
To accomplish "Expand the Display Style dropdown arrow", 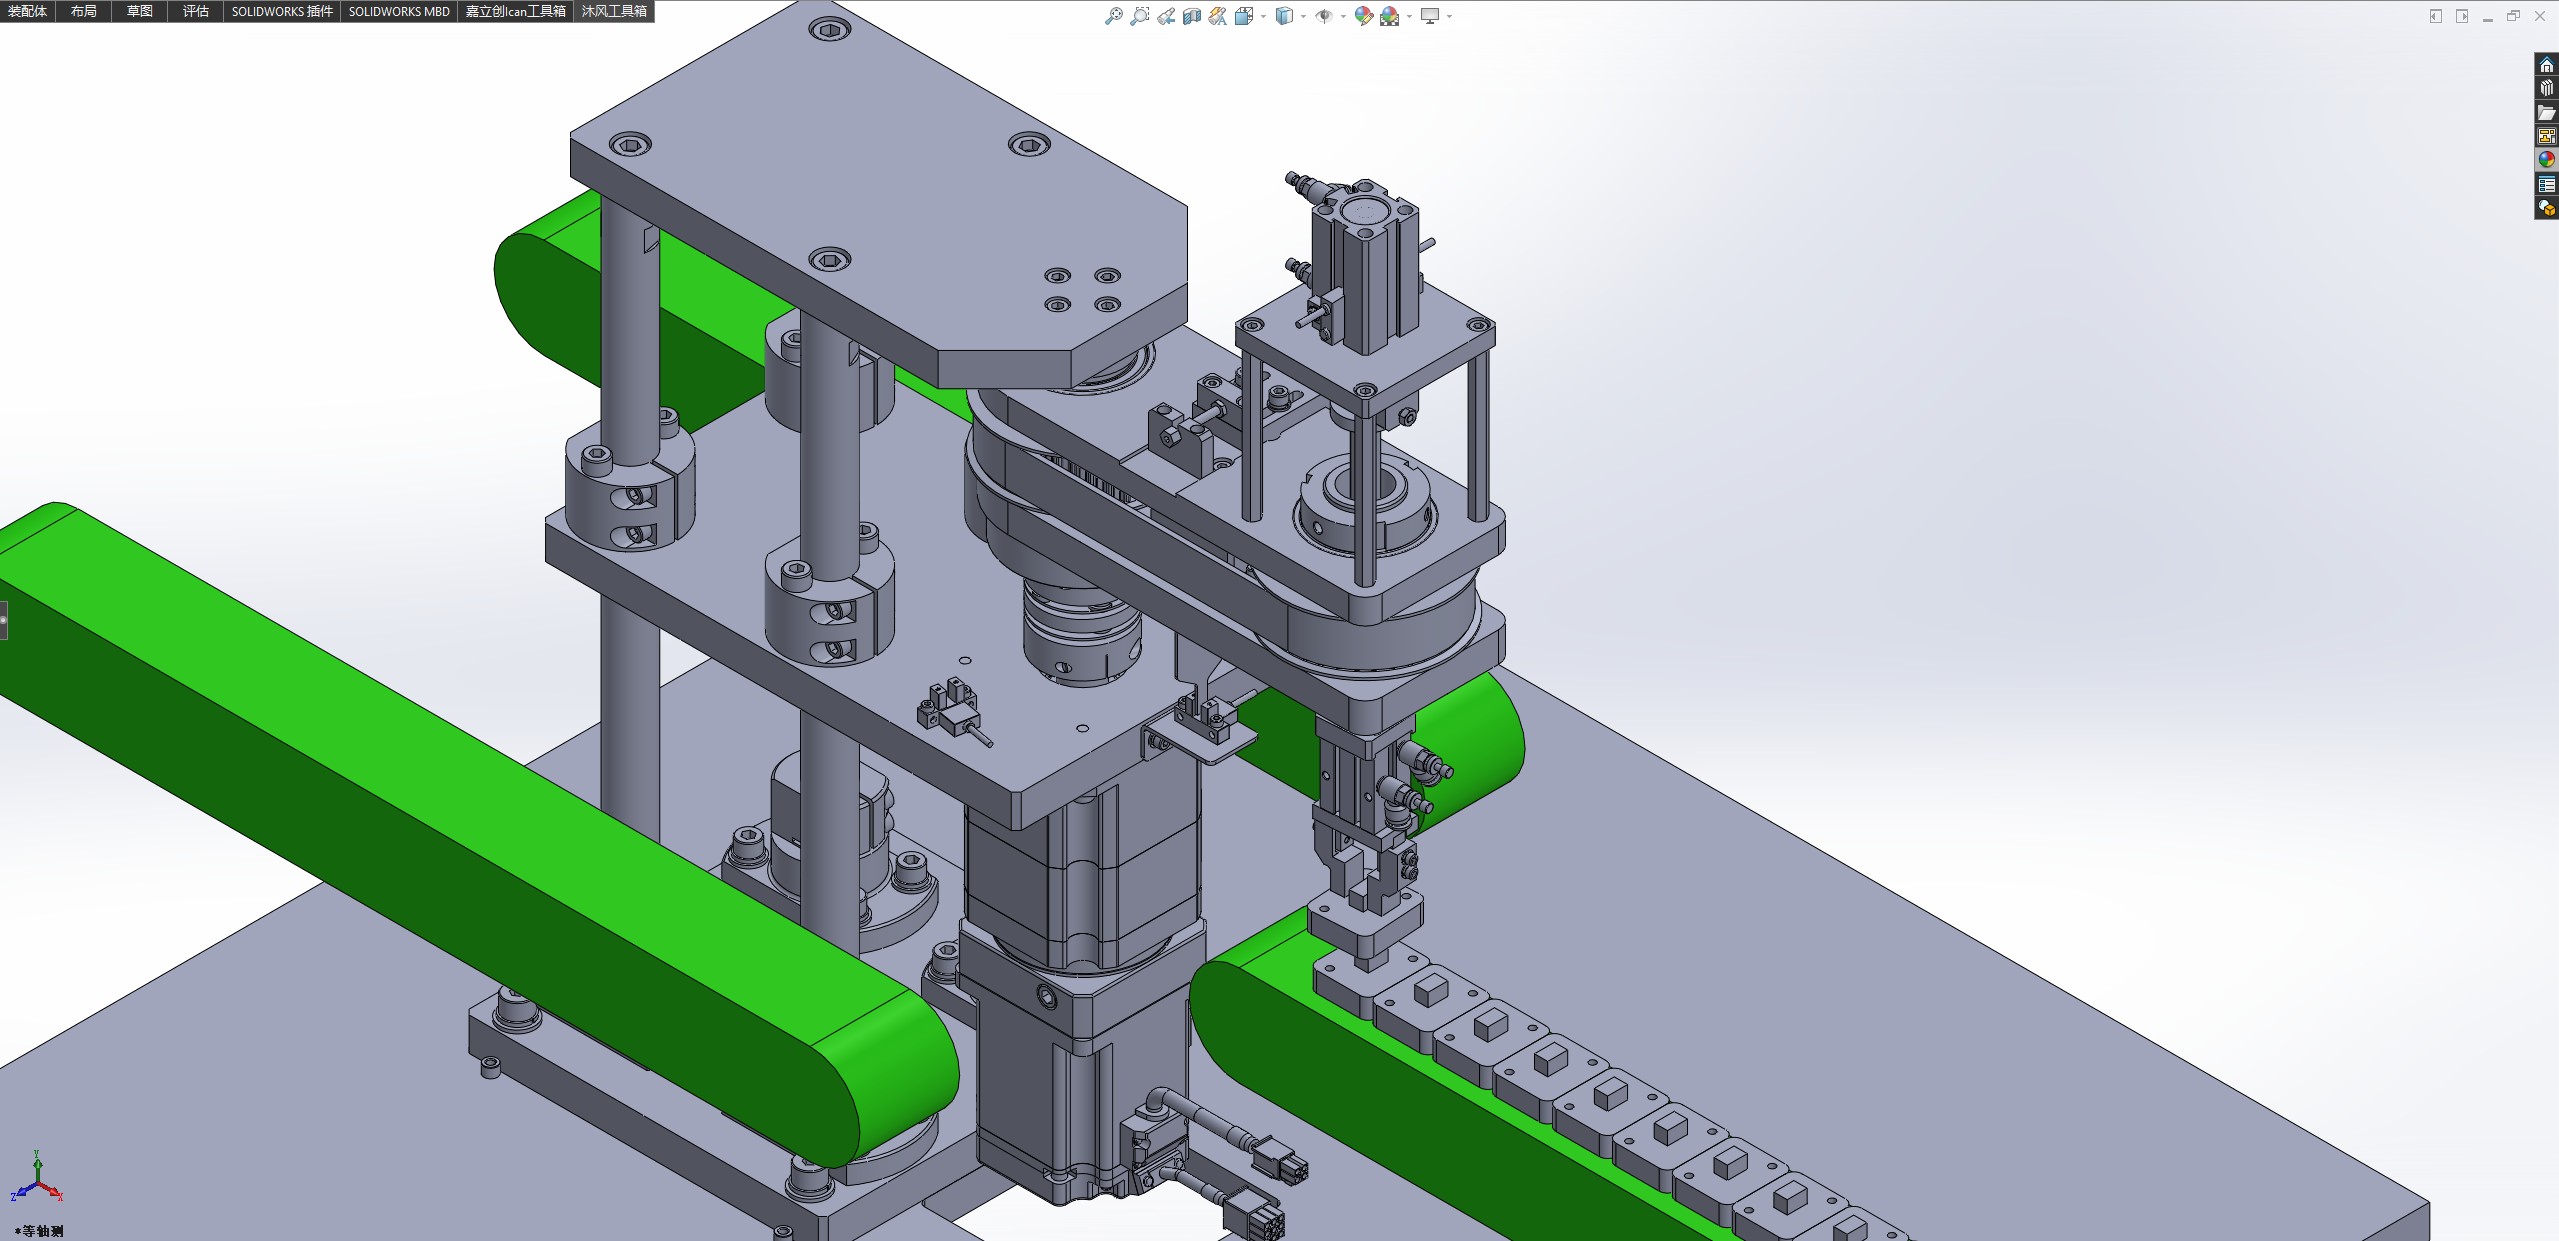I will [1303, 16].
